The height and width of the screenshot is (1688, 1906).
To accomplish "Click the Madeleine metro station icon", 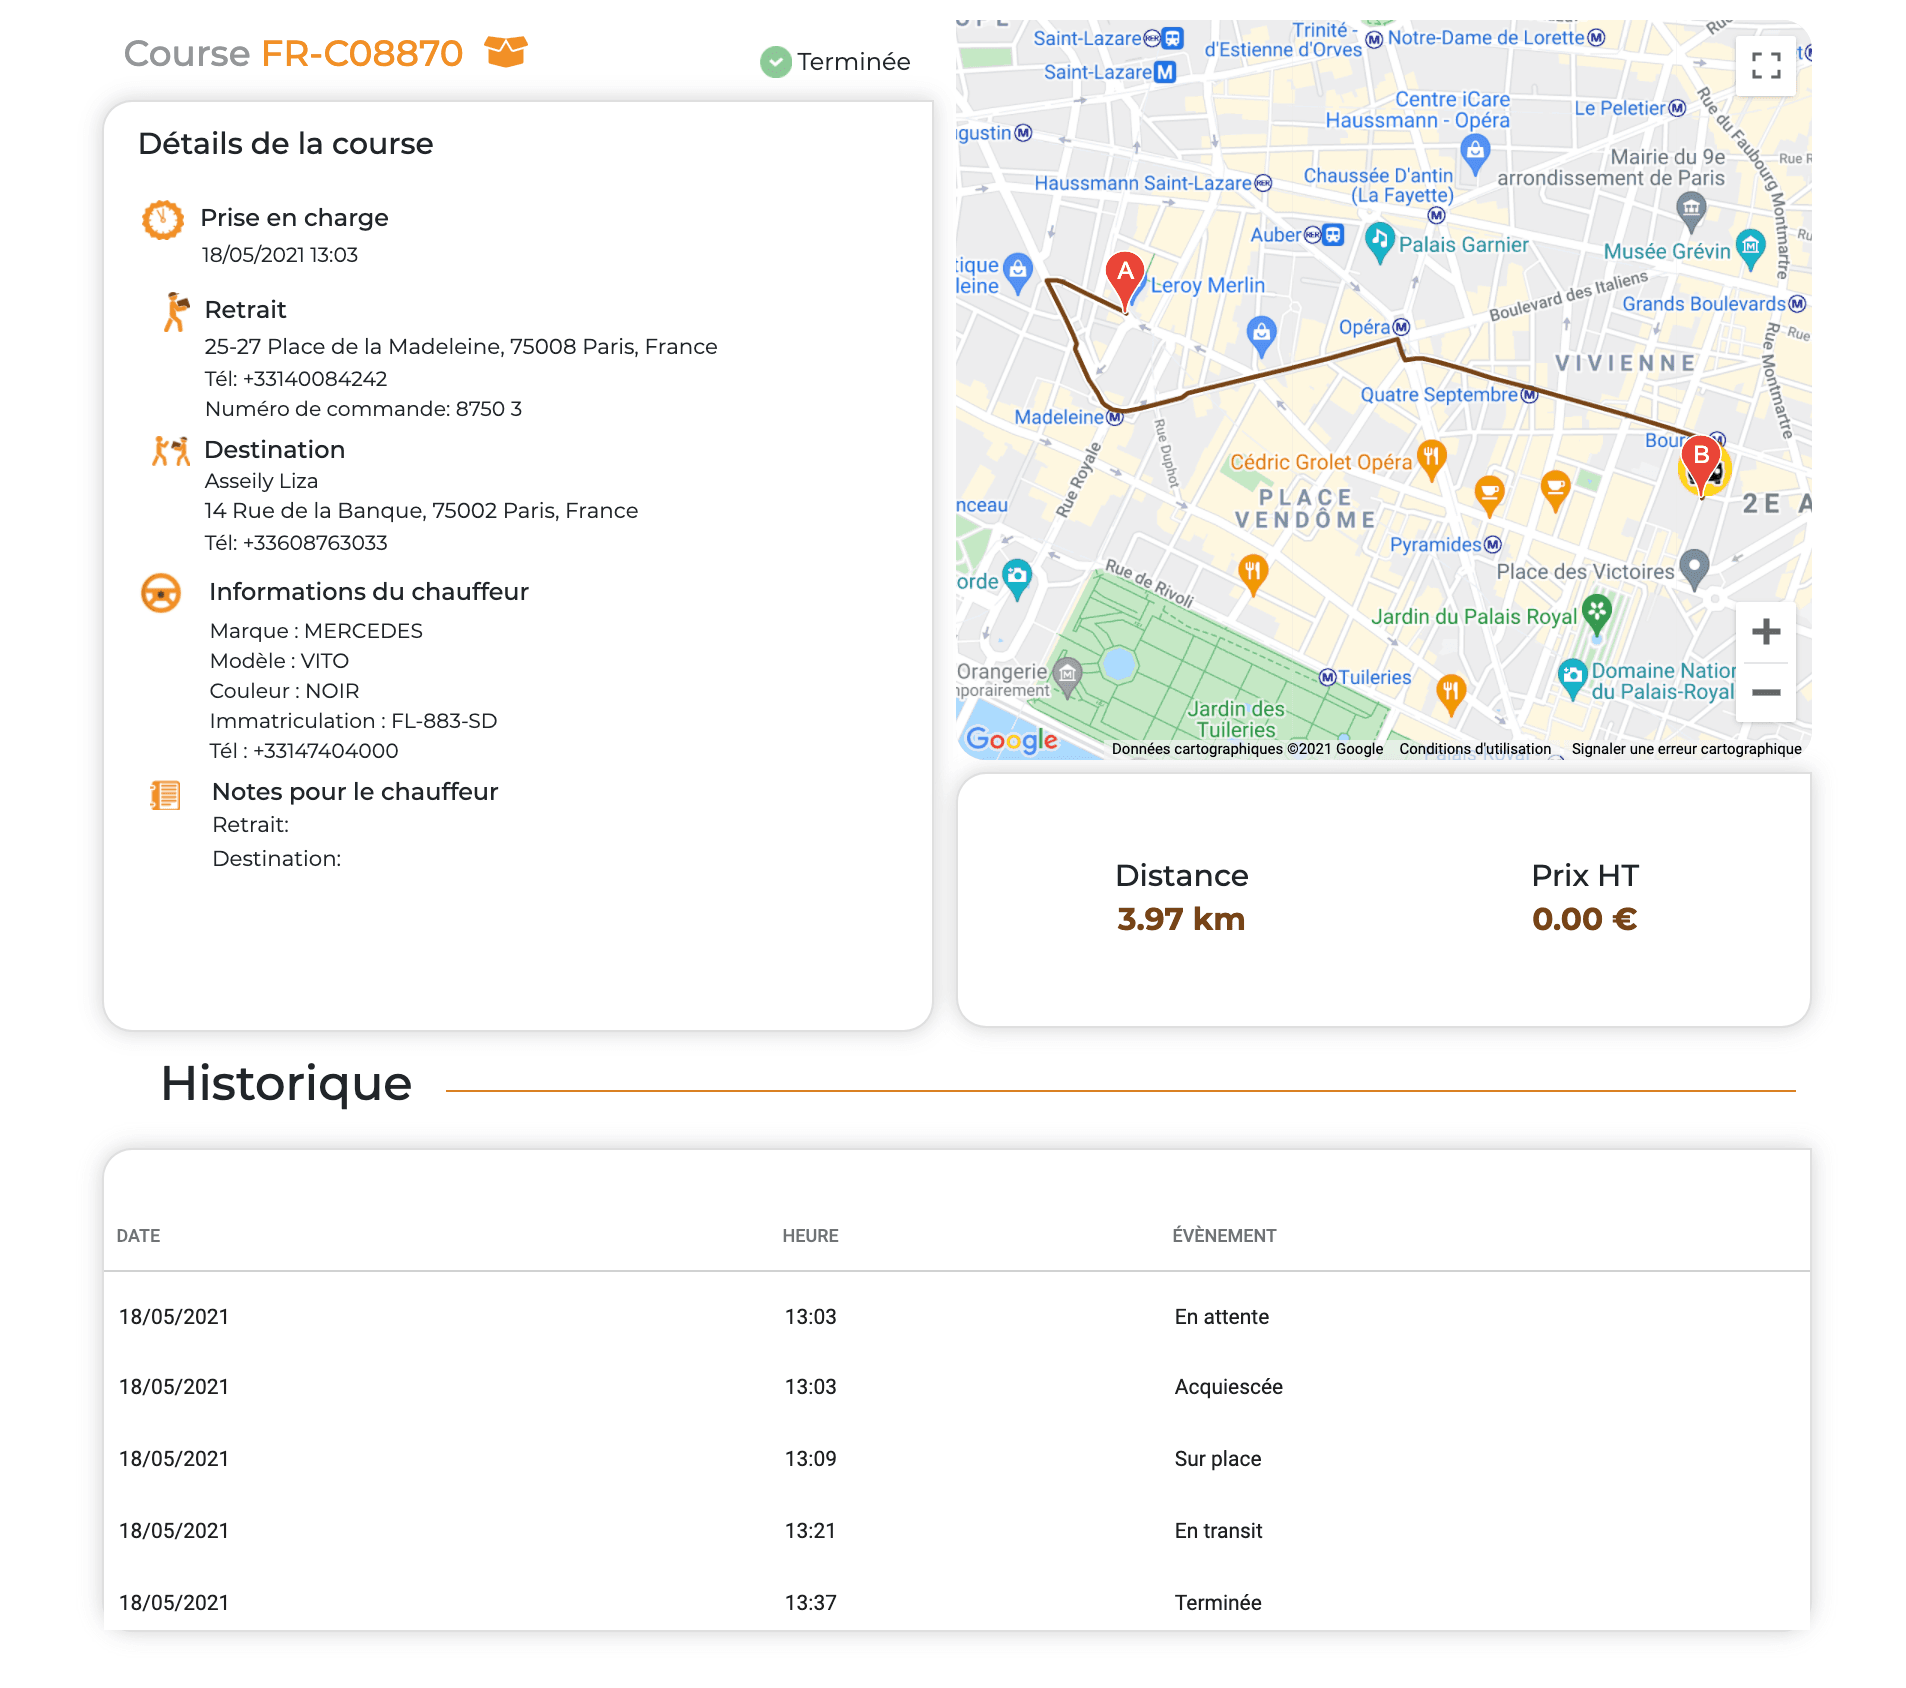I will 1115,417.
